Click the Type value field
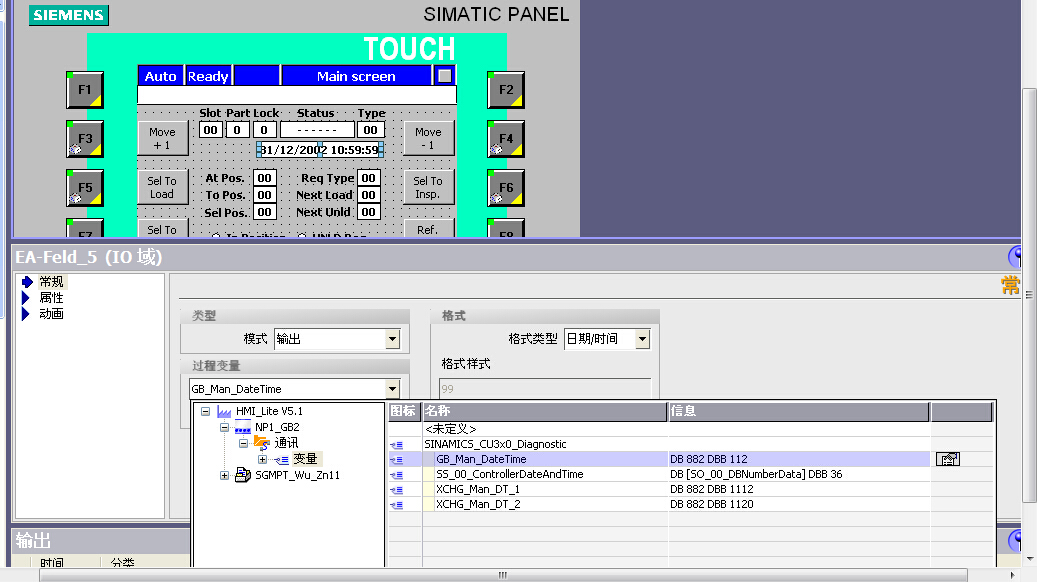The height and width of the screenshot is (582, 1037). (370, 130)
